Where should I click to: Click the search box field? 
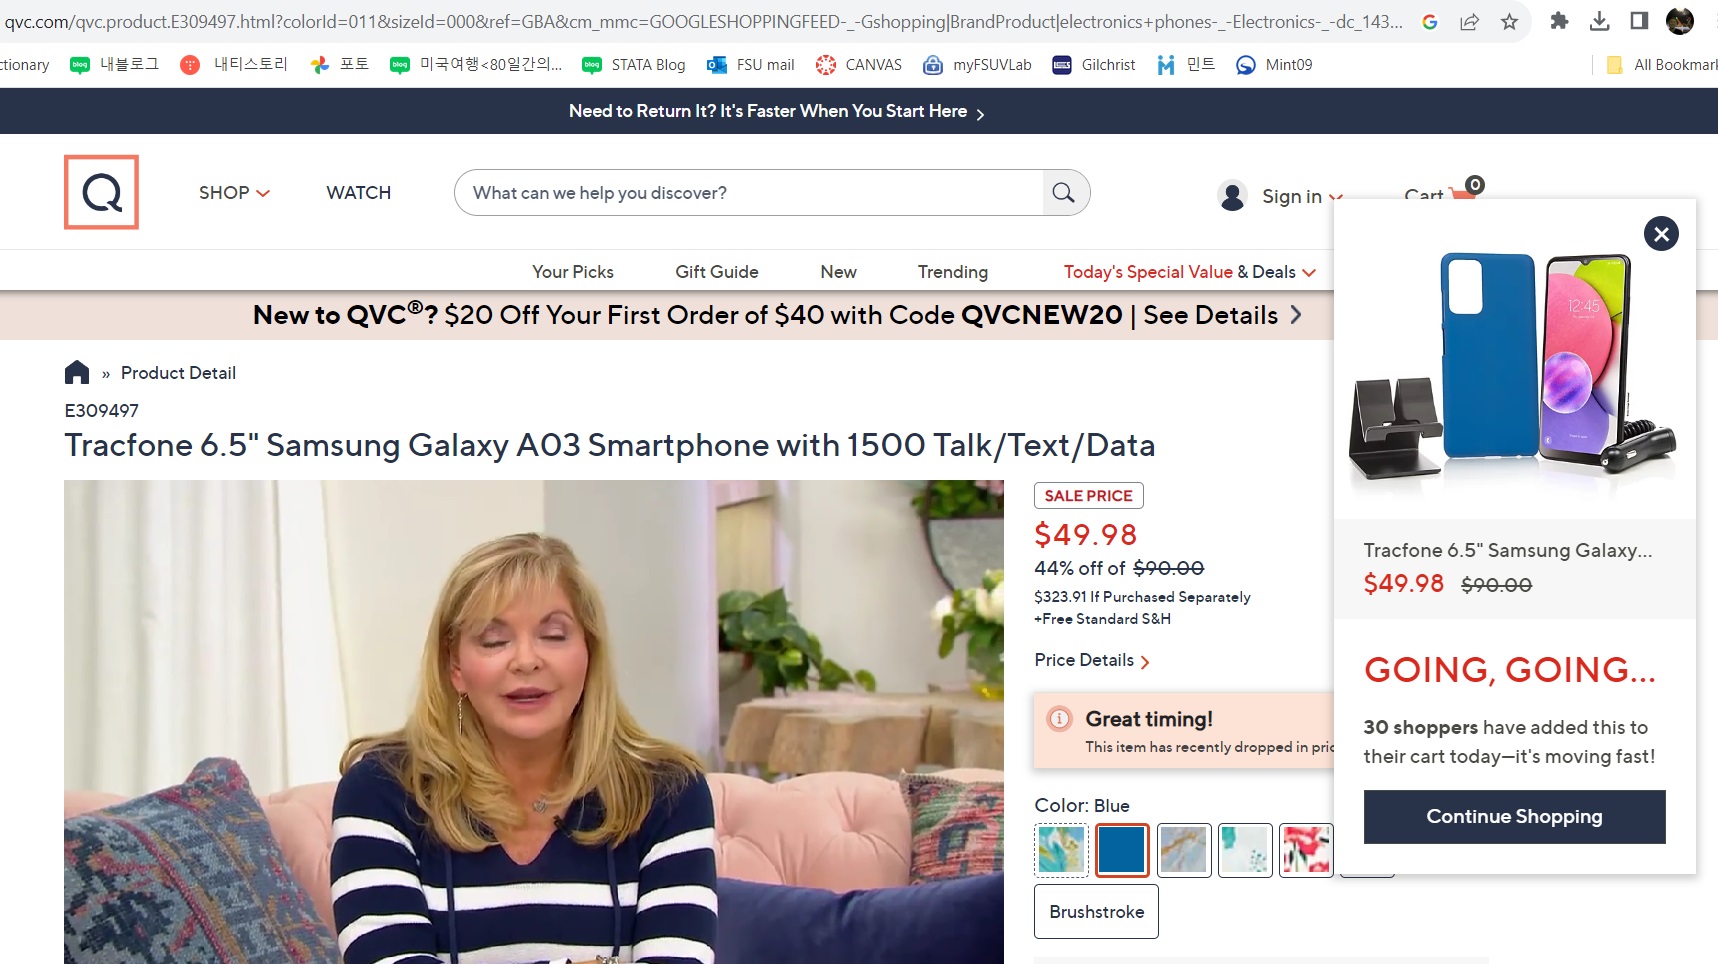click(750, 193)
